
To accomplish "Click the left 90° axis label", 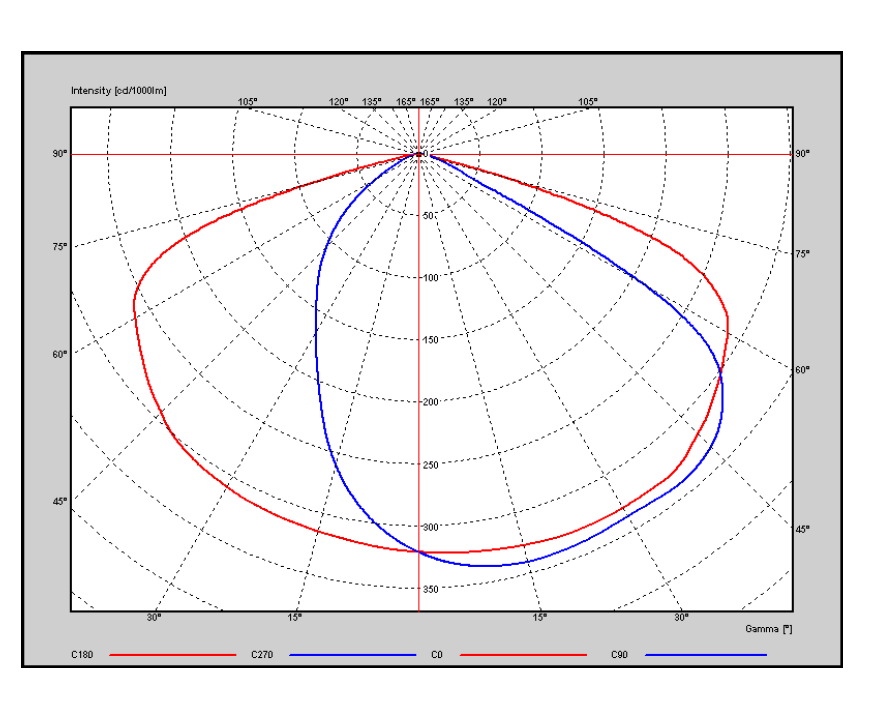I will [60, 153].
